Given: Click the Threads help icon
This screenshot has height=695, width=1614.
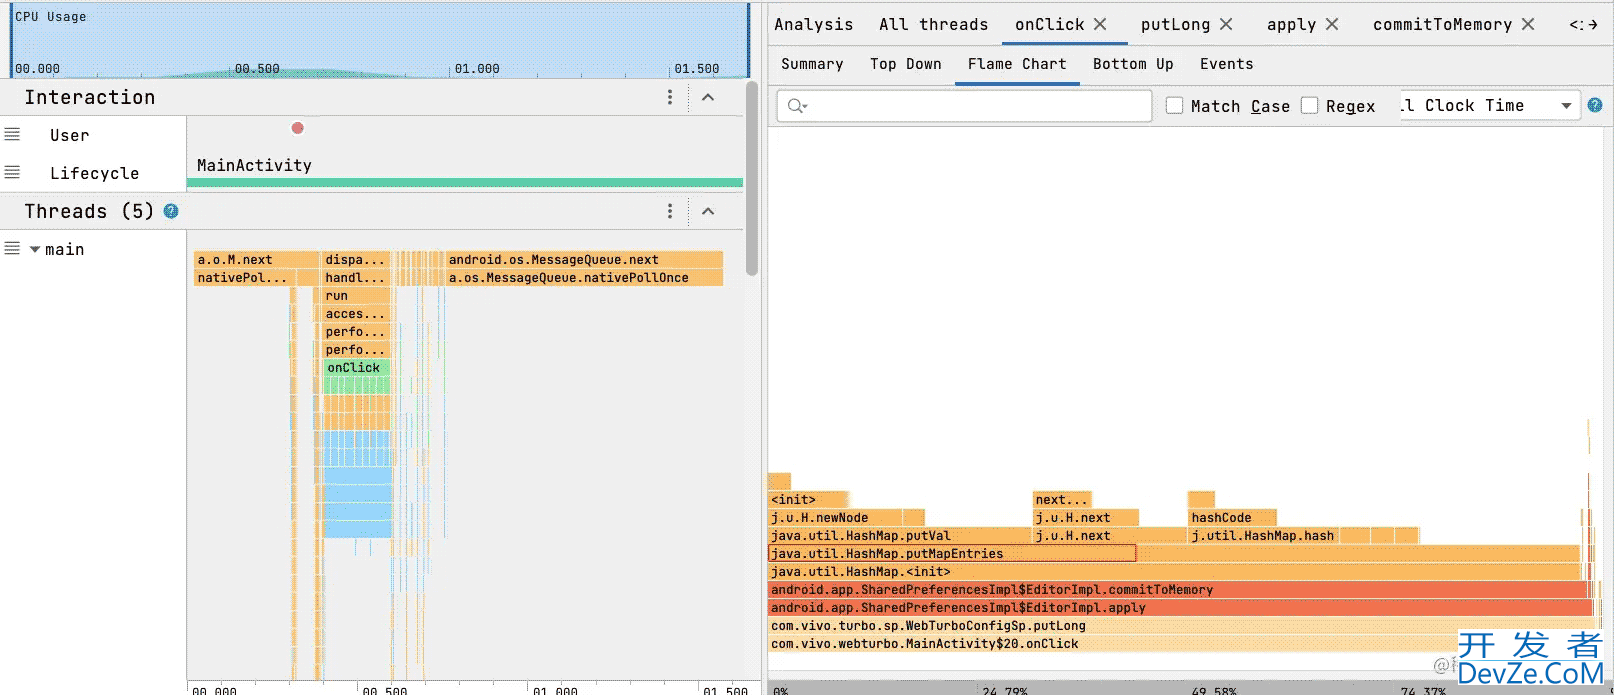Looking at the screenshot, I should [171, 211].
